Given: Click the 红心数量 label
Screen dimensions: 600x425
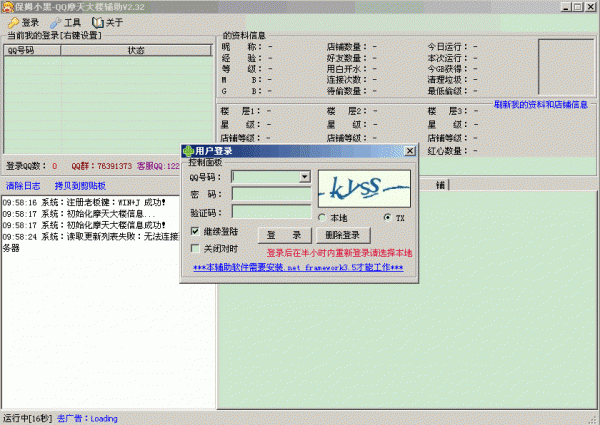Looking at the screenshot, I should click(447, 151).
